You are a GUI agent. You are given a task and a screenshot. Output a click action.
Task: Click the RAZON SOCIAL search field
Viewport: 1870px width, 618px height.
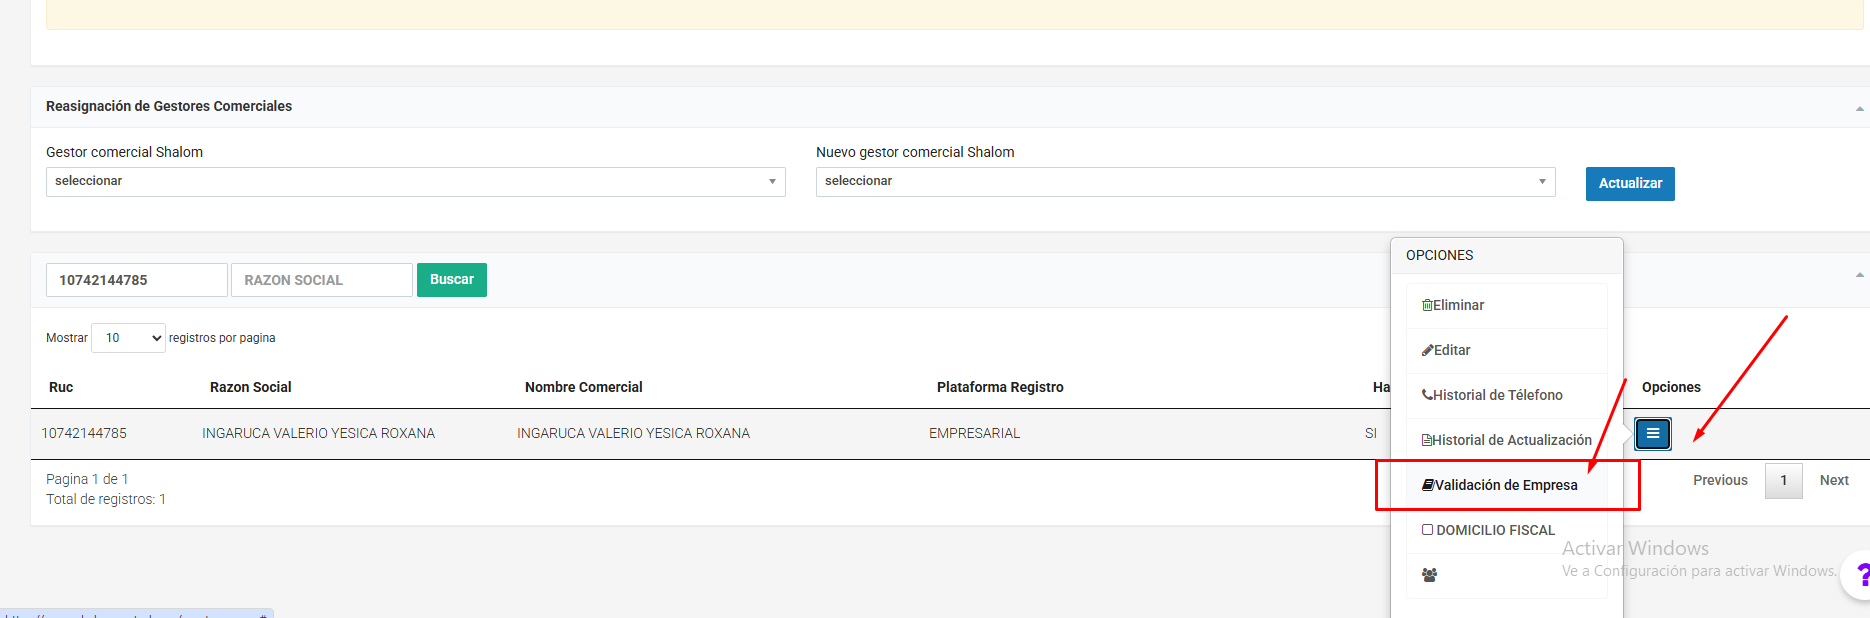click(321, 280)
